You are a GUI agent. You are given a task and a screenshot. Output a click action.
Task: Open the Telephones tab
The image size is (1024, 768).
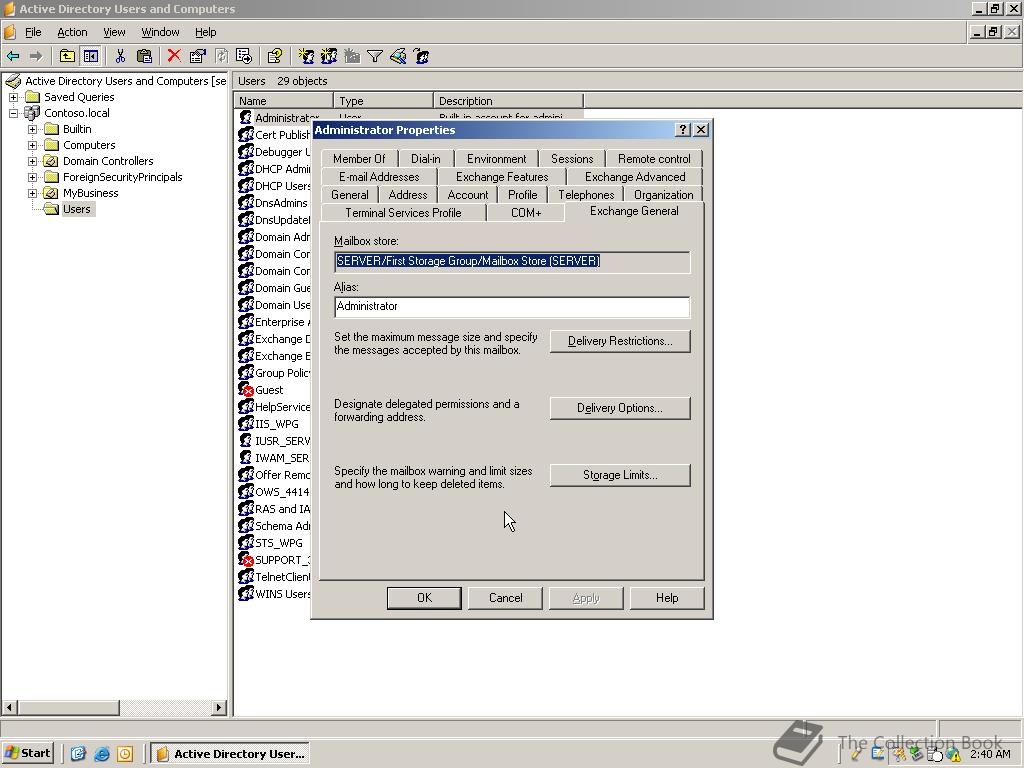point(586,195)
